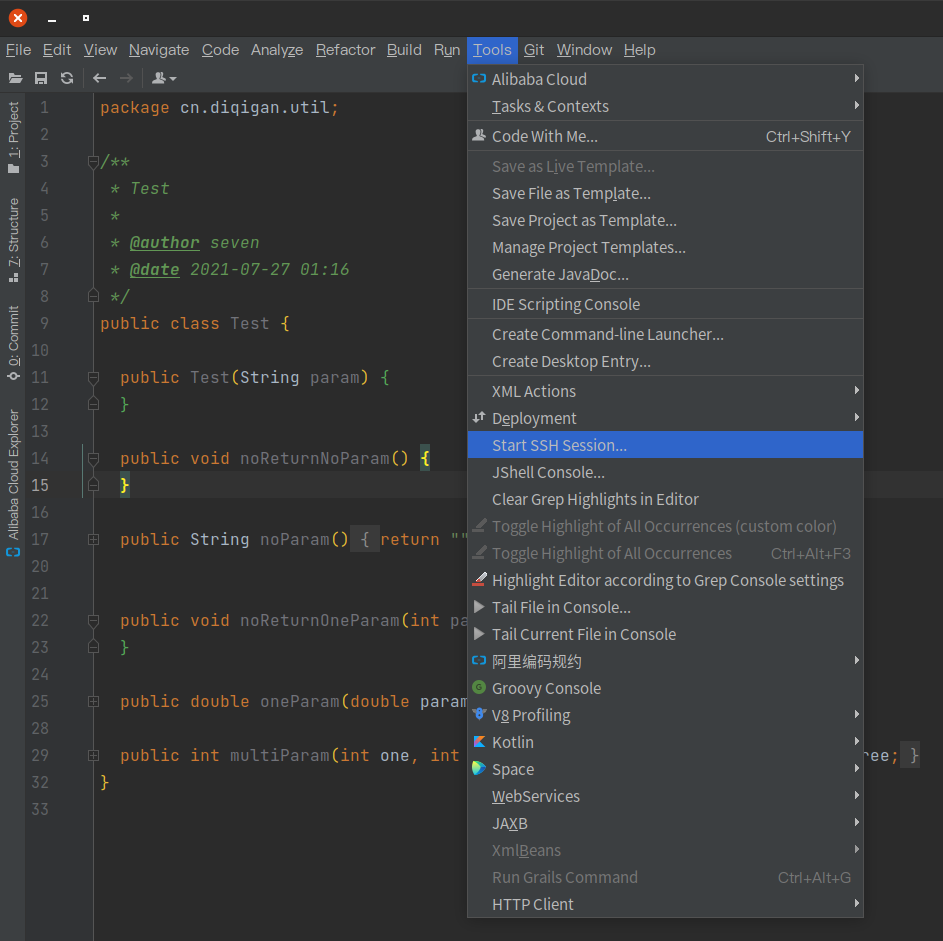This screenshot has height=941, width=943.
Task: Open the Structure tool window
Action: coord(13,240)
